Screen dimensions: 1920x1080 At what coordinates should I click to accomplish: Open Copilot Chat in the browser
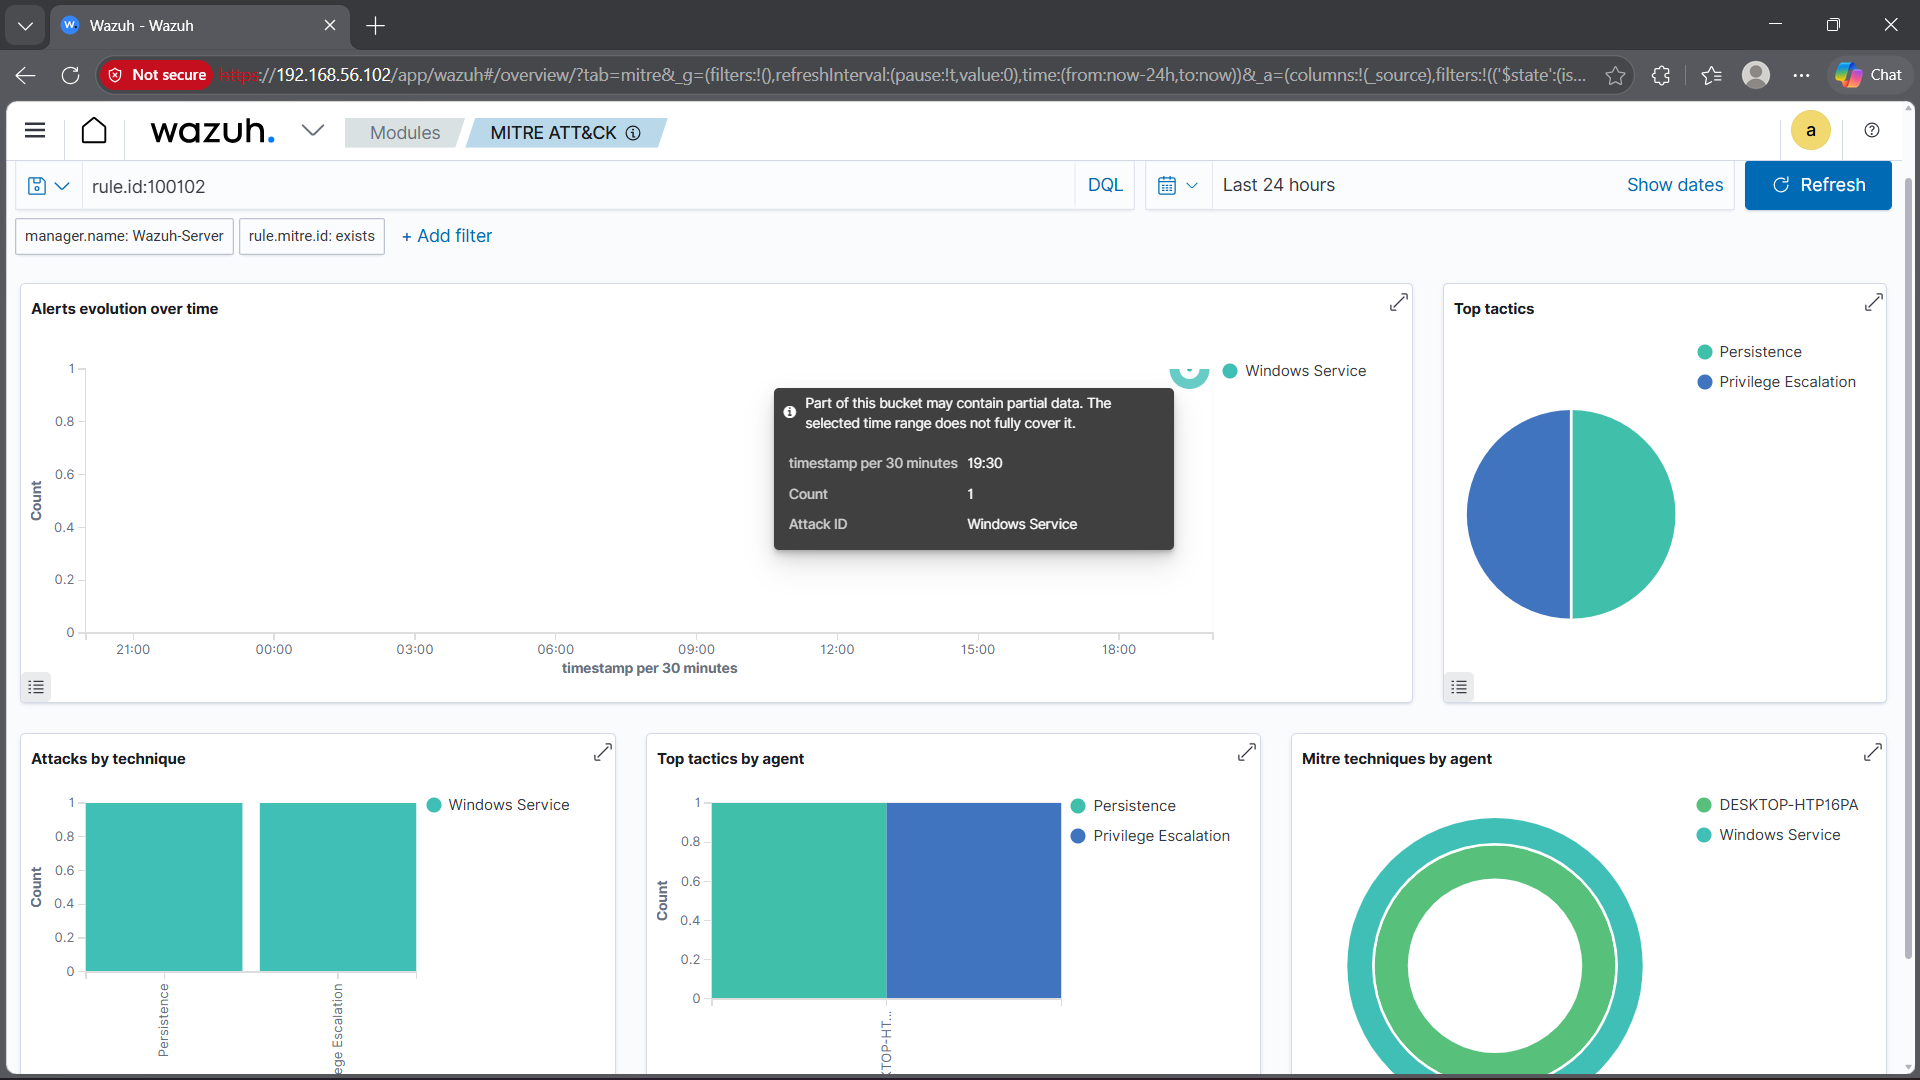1868,75
